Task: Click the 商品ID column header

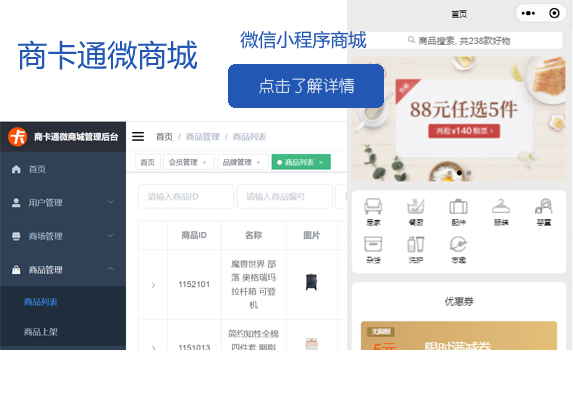Action: 194,235
